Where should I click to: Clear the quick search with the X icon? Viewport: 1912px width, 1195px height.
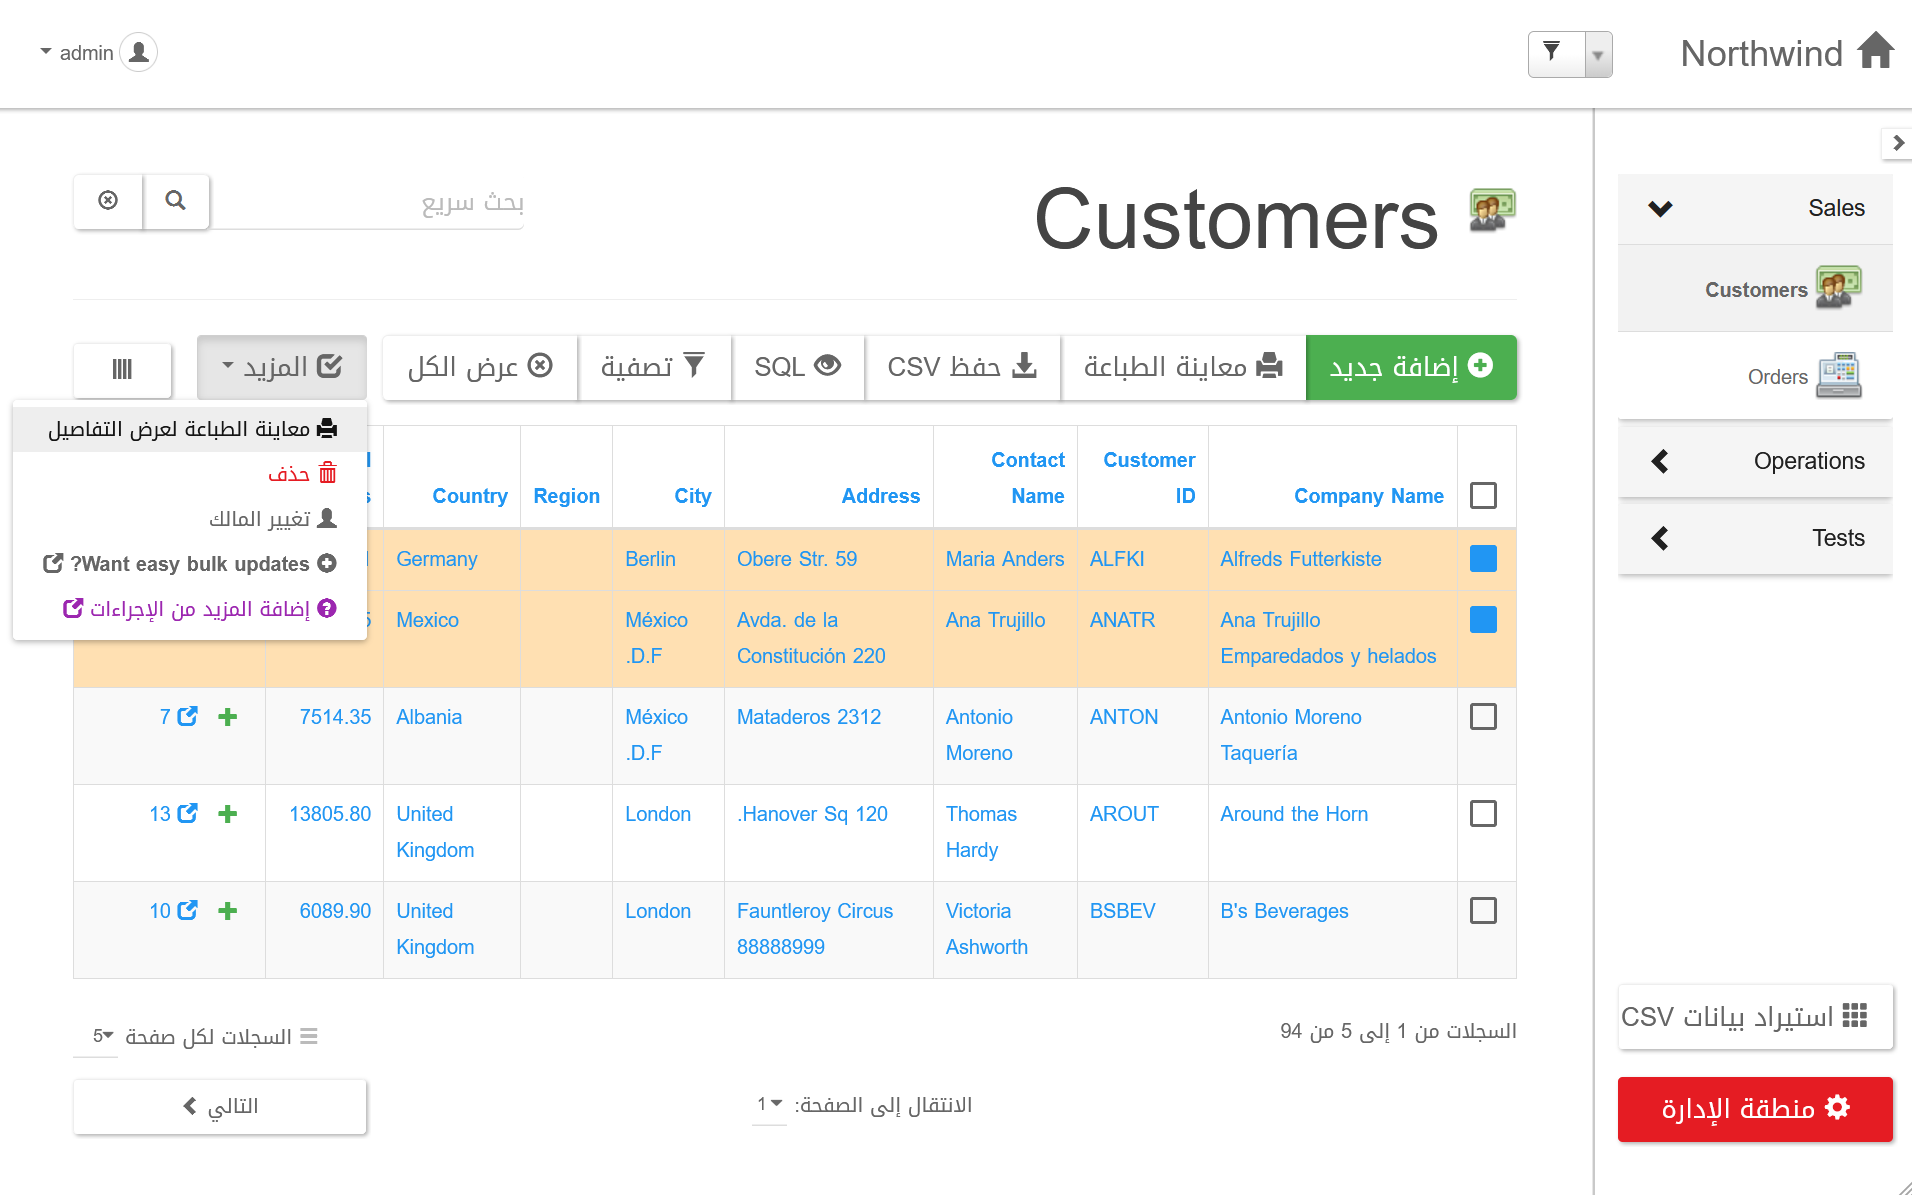click(108, 201)
